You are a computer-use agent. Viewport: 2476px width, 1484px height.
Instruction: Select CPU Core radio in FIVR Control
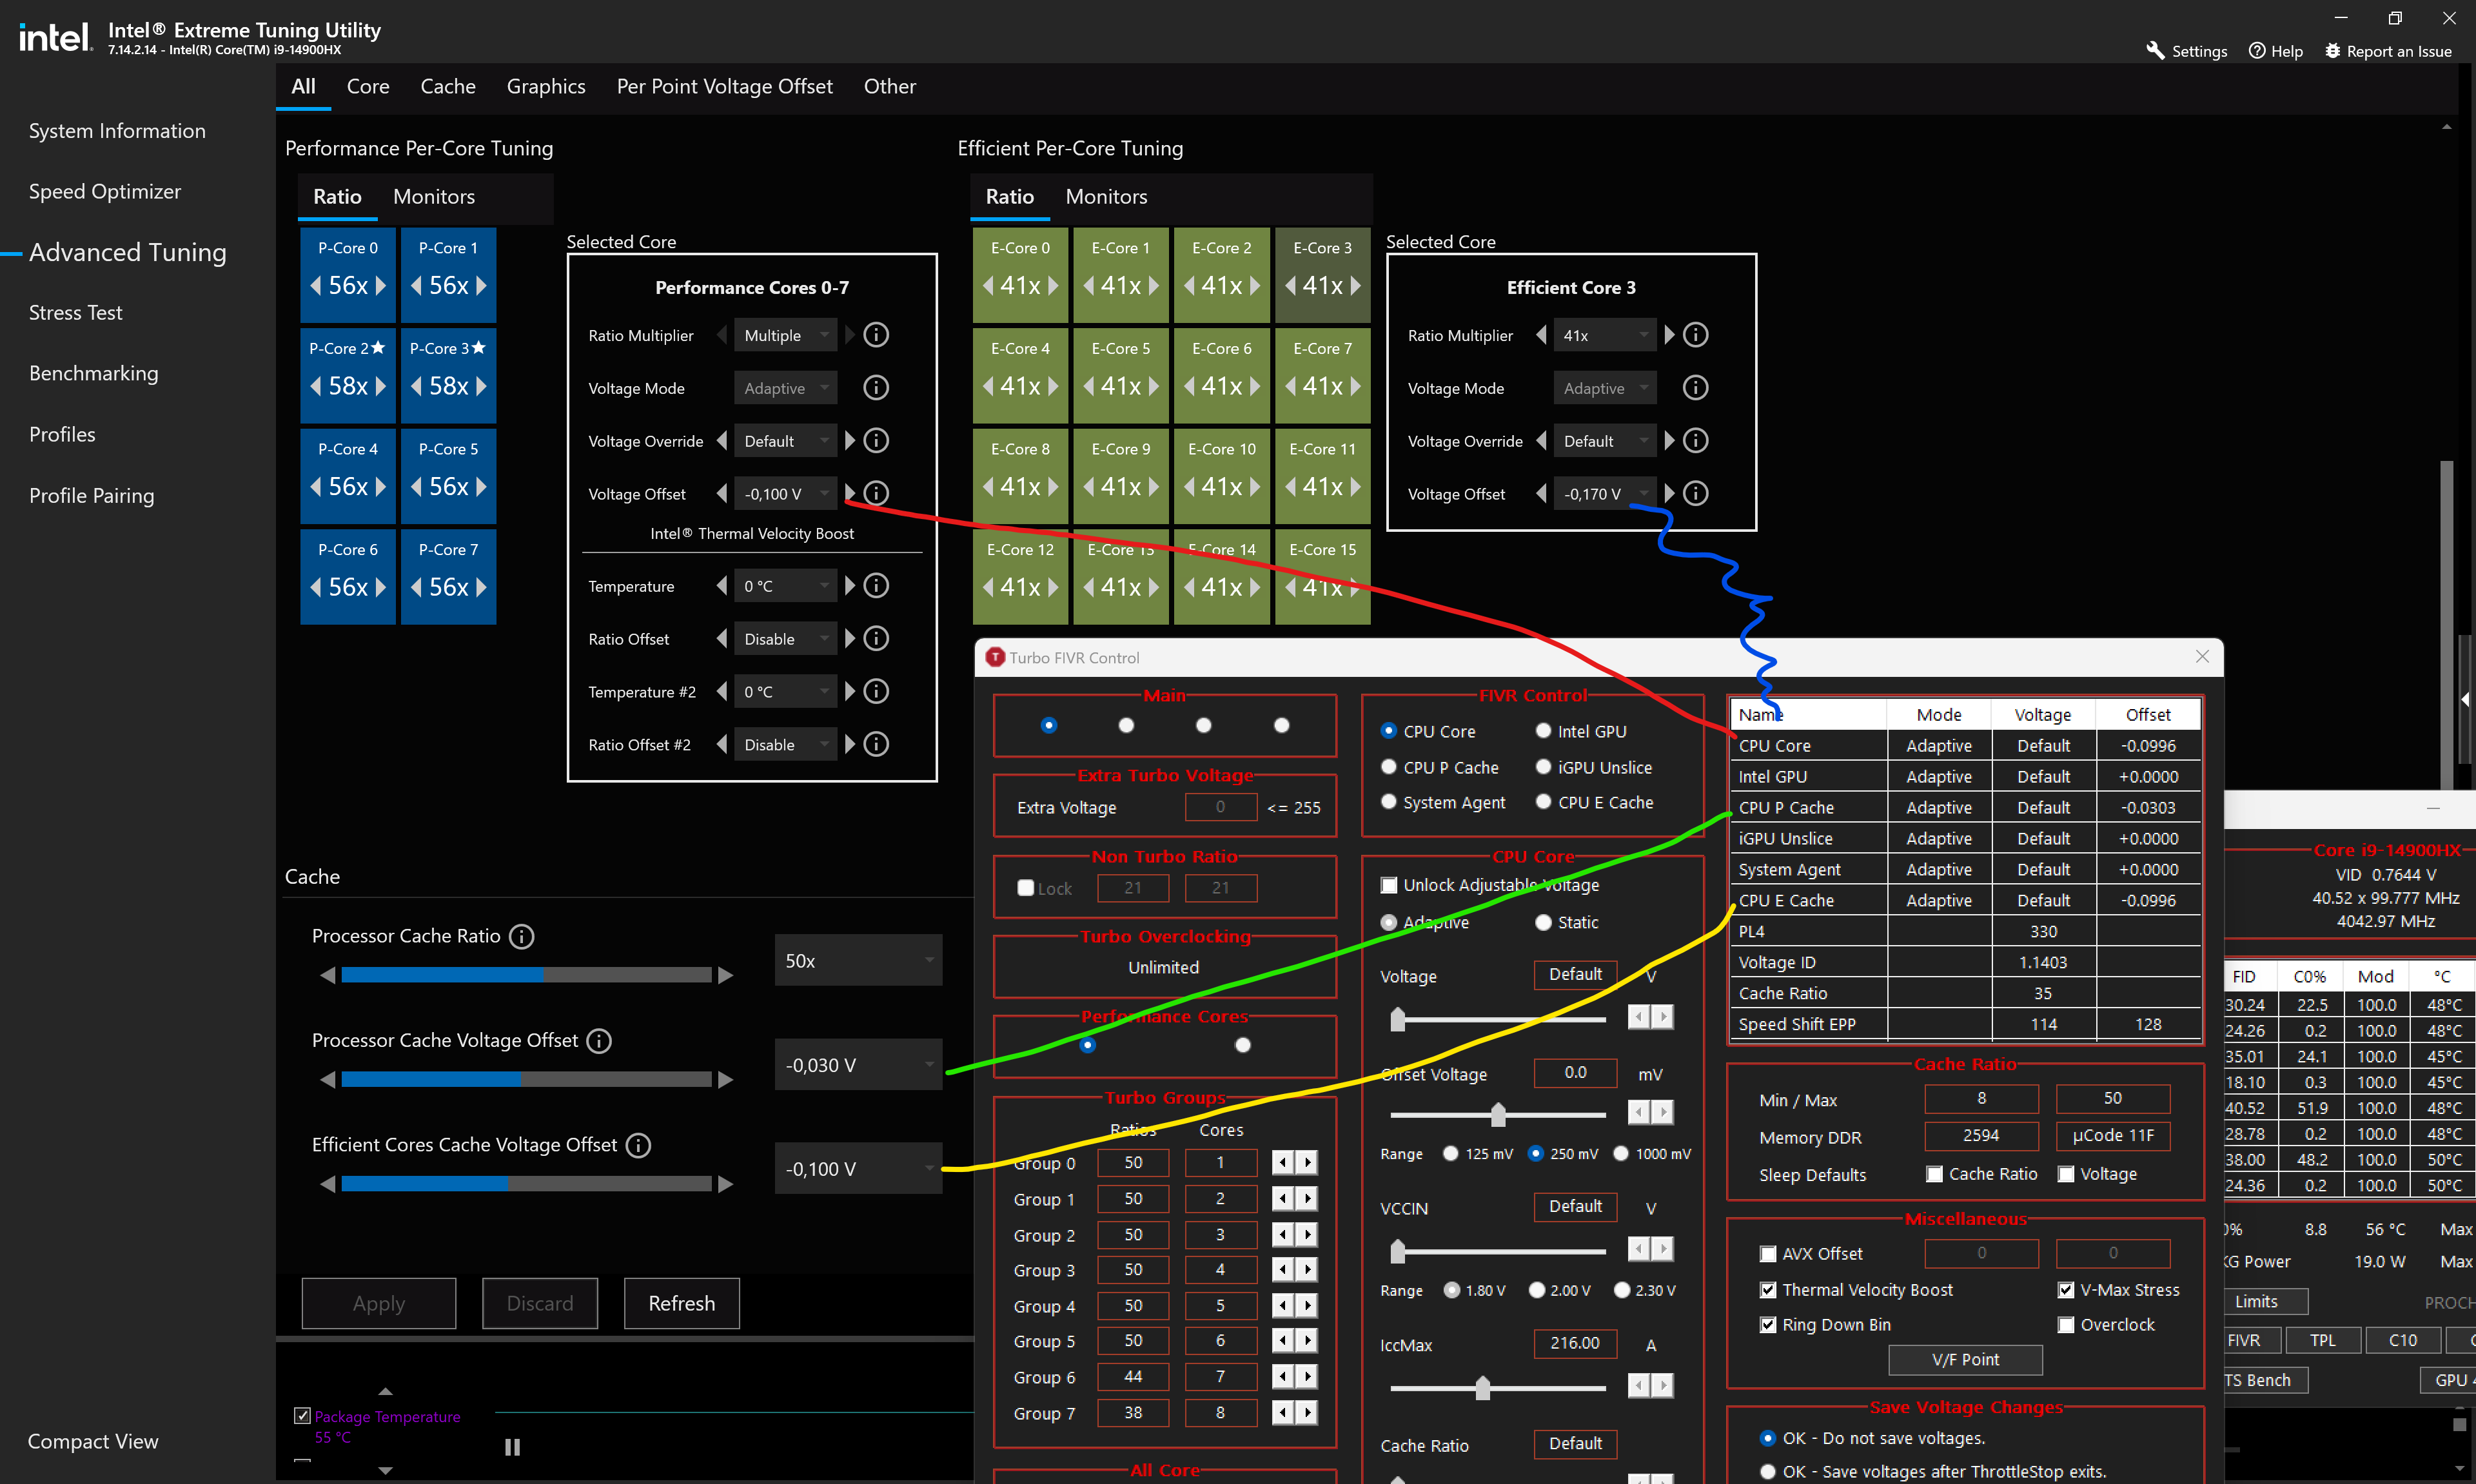point(1388,731)
